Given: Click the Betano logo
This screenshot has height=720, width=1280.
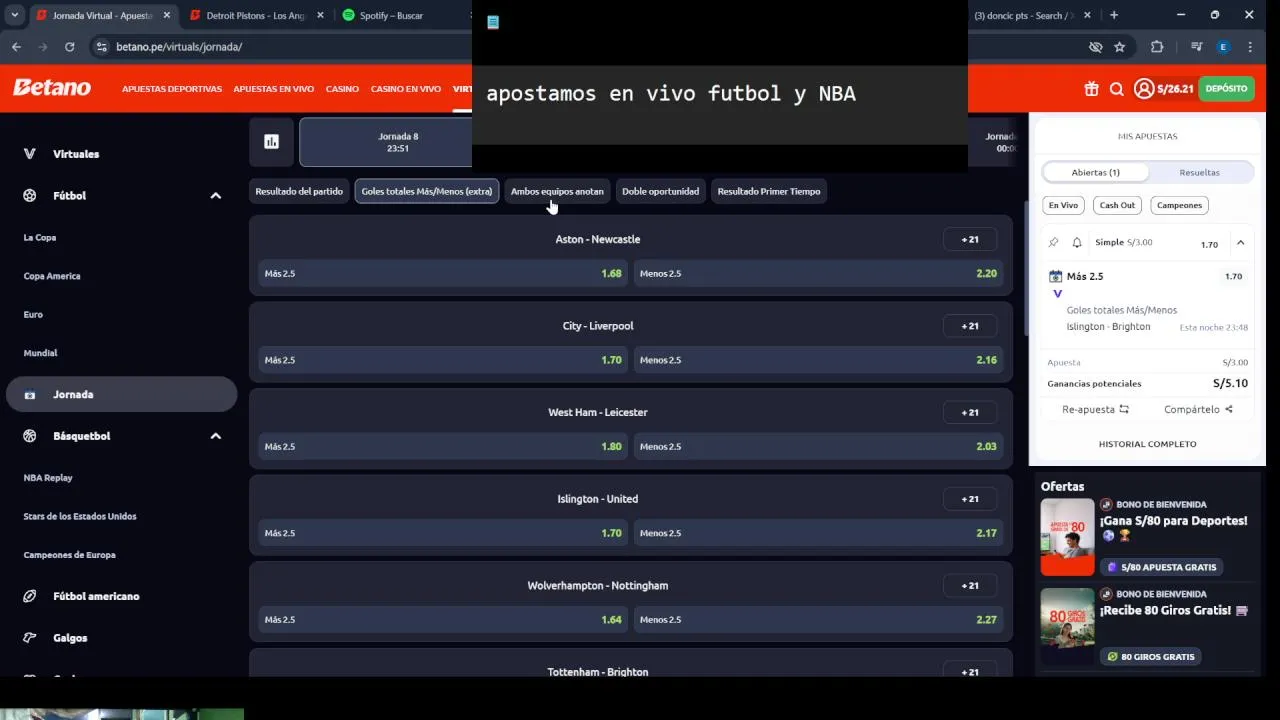Looking at the screenshot, I should click(x=52, y=88).
